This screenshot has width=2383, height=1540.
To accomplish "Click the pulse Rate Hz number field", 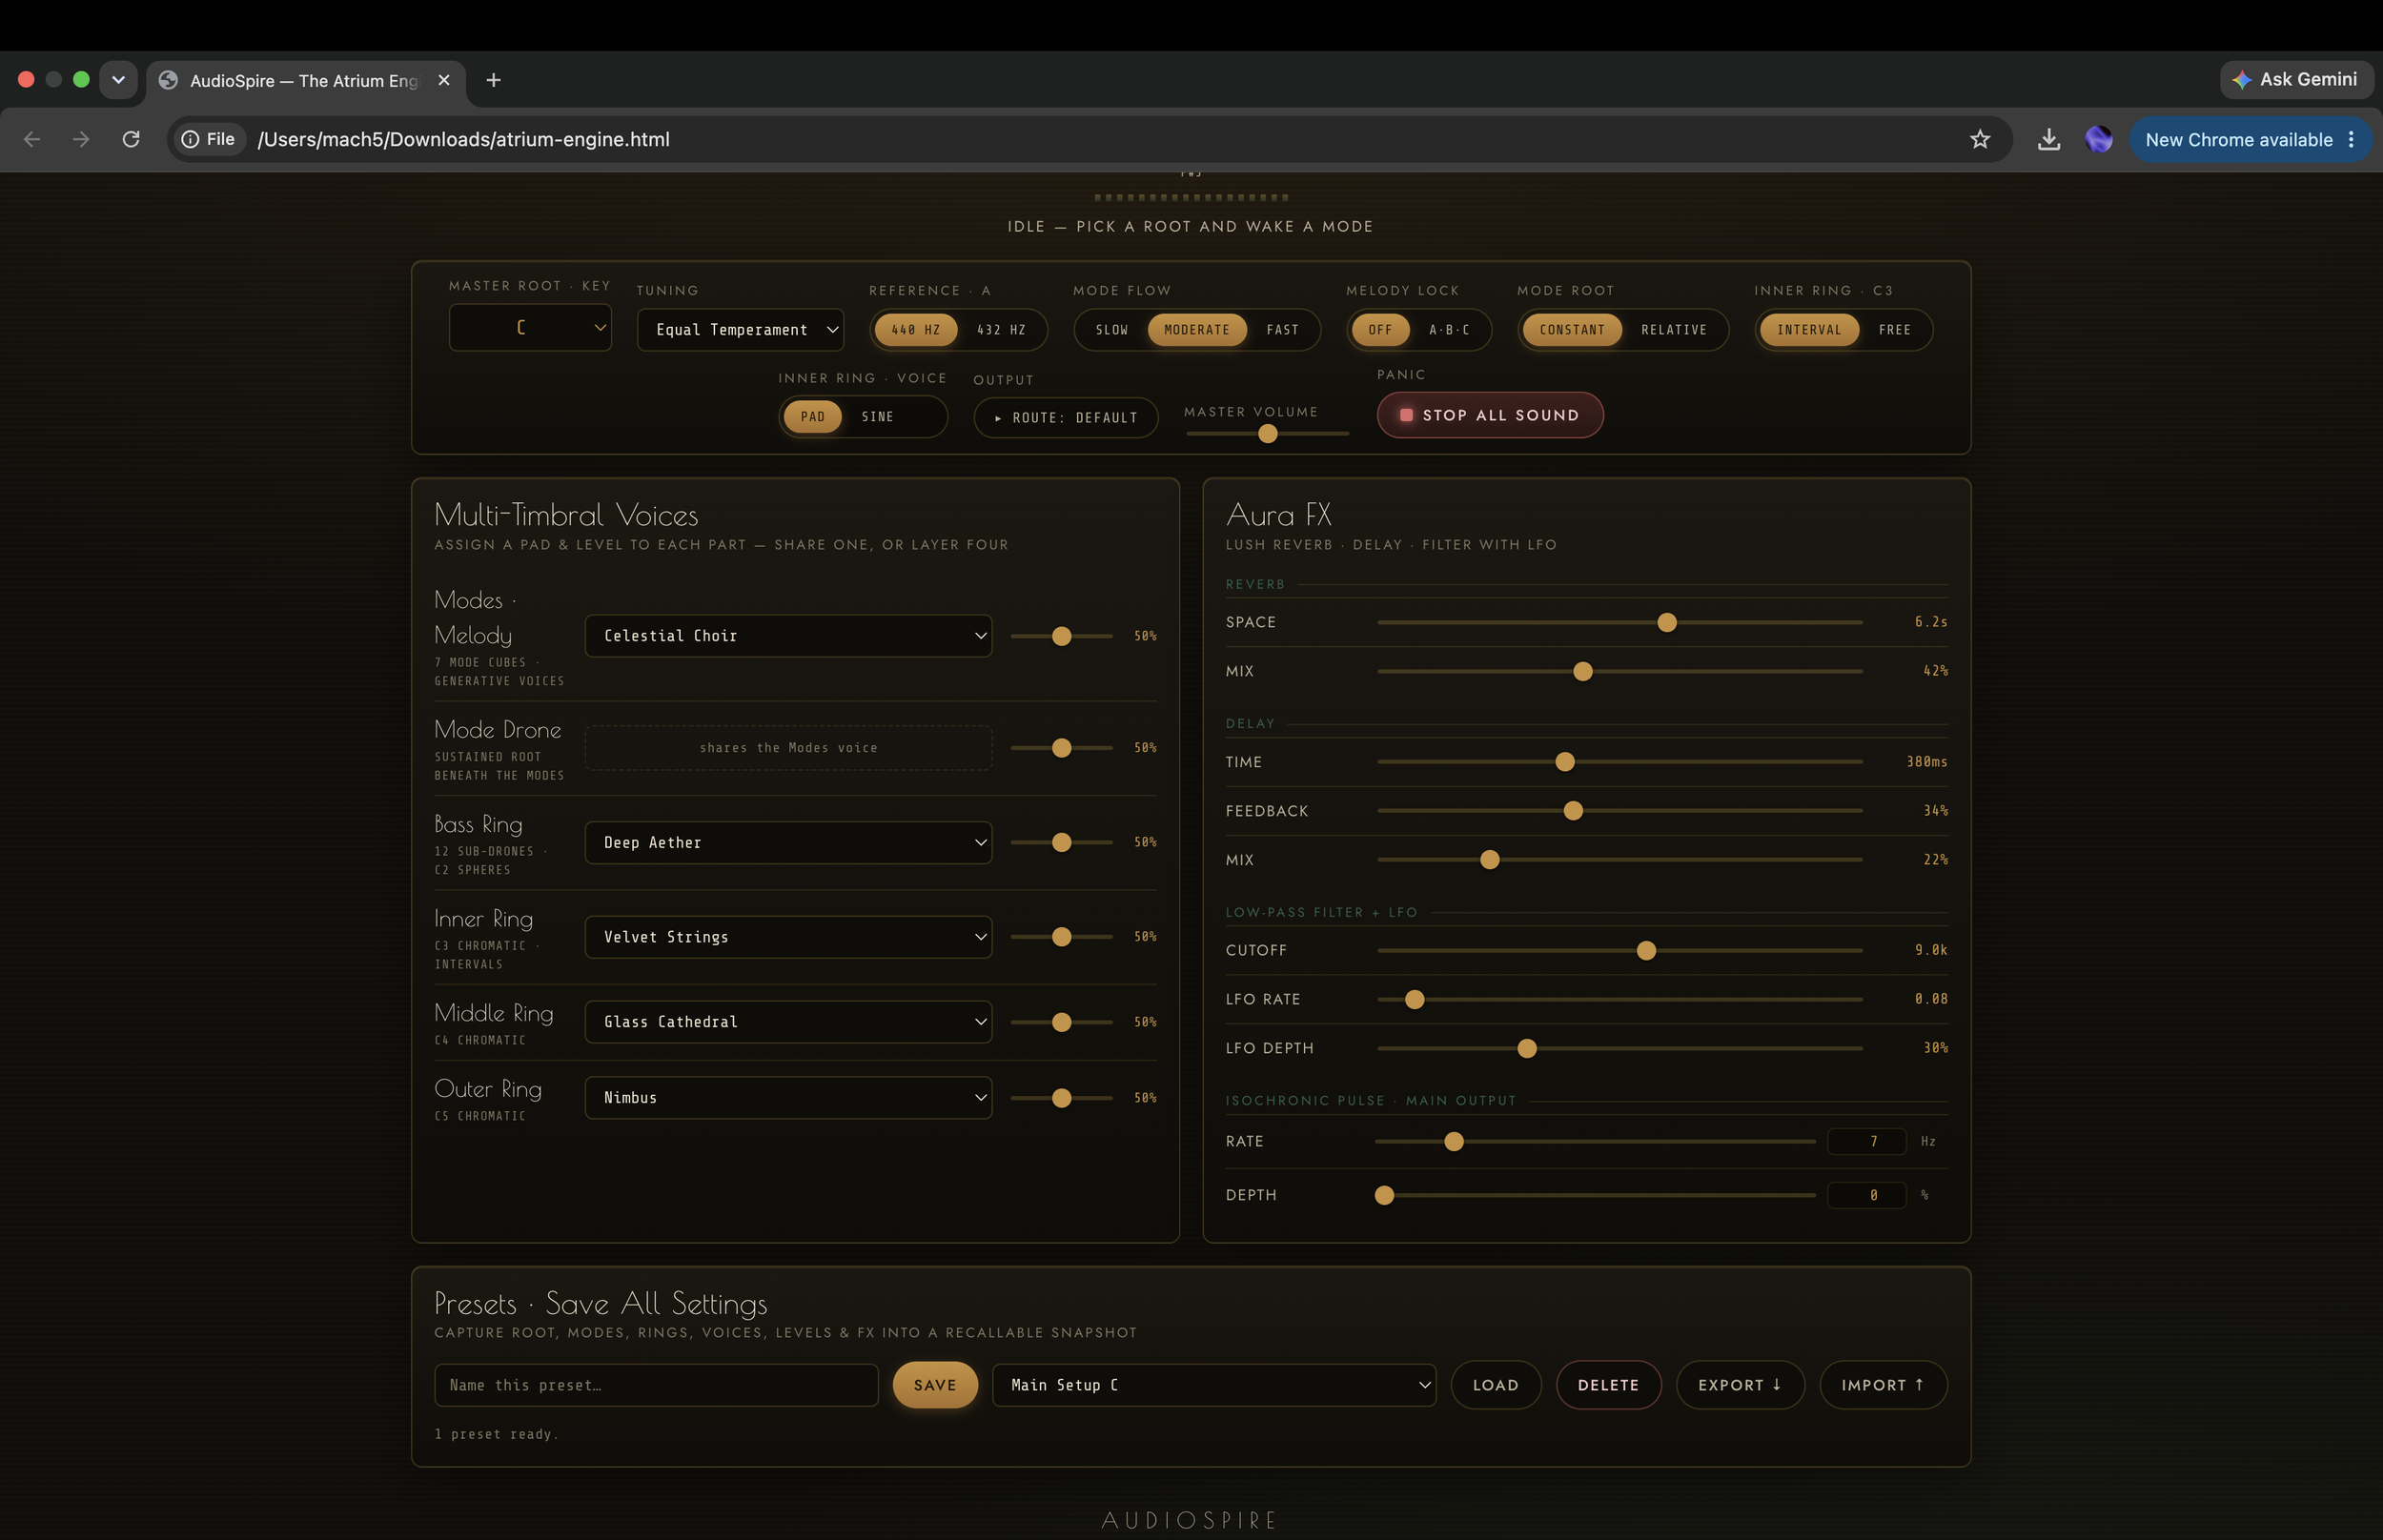I will tap(1866, 1141).
